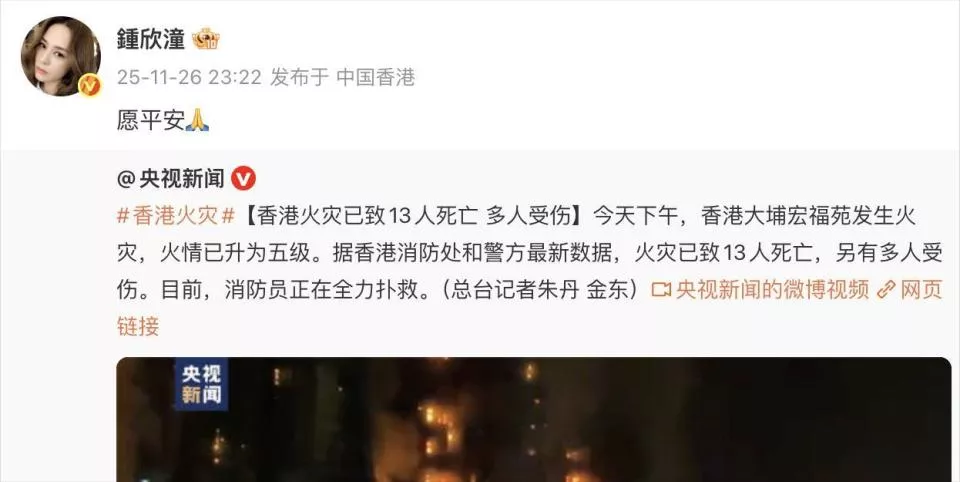Viewport: 960px width, 482px height.
Task: Play the fire video thumbnail
Action: [534, 420]
